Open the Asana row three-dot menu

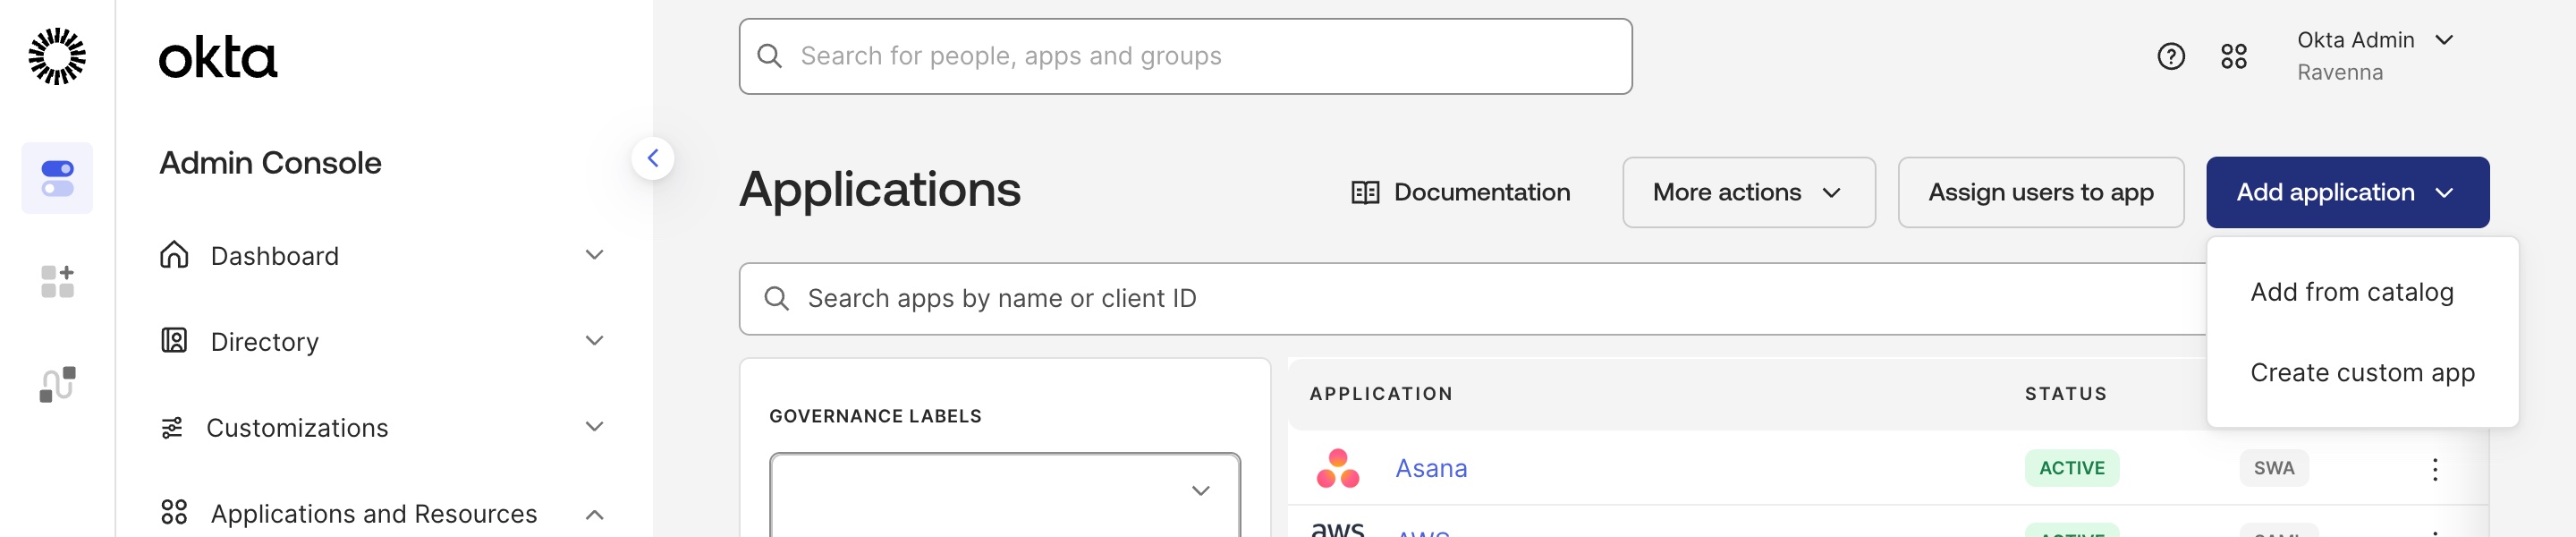point(2435,469)
